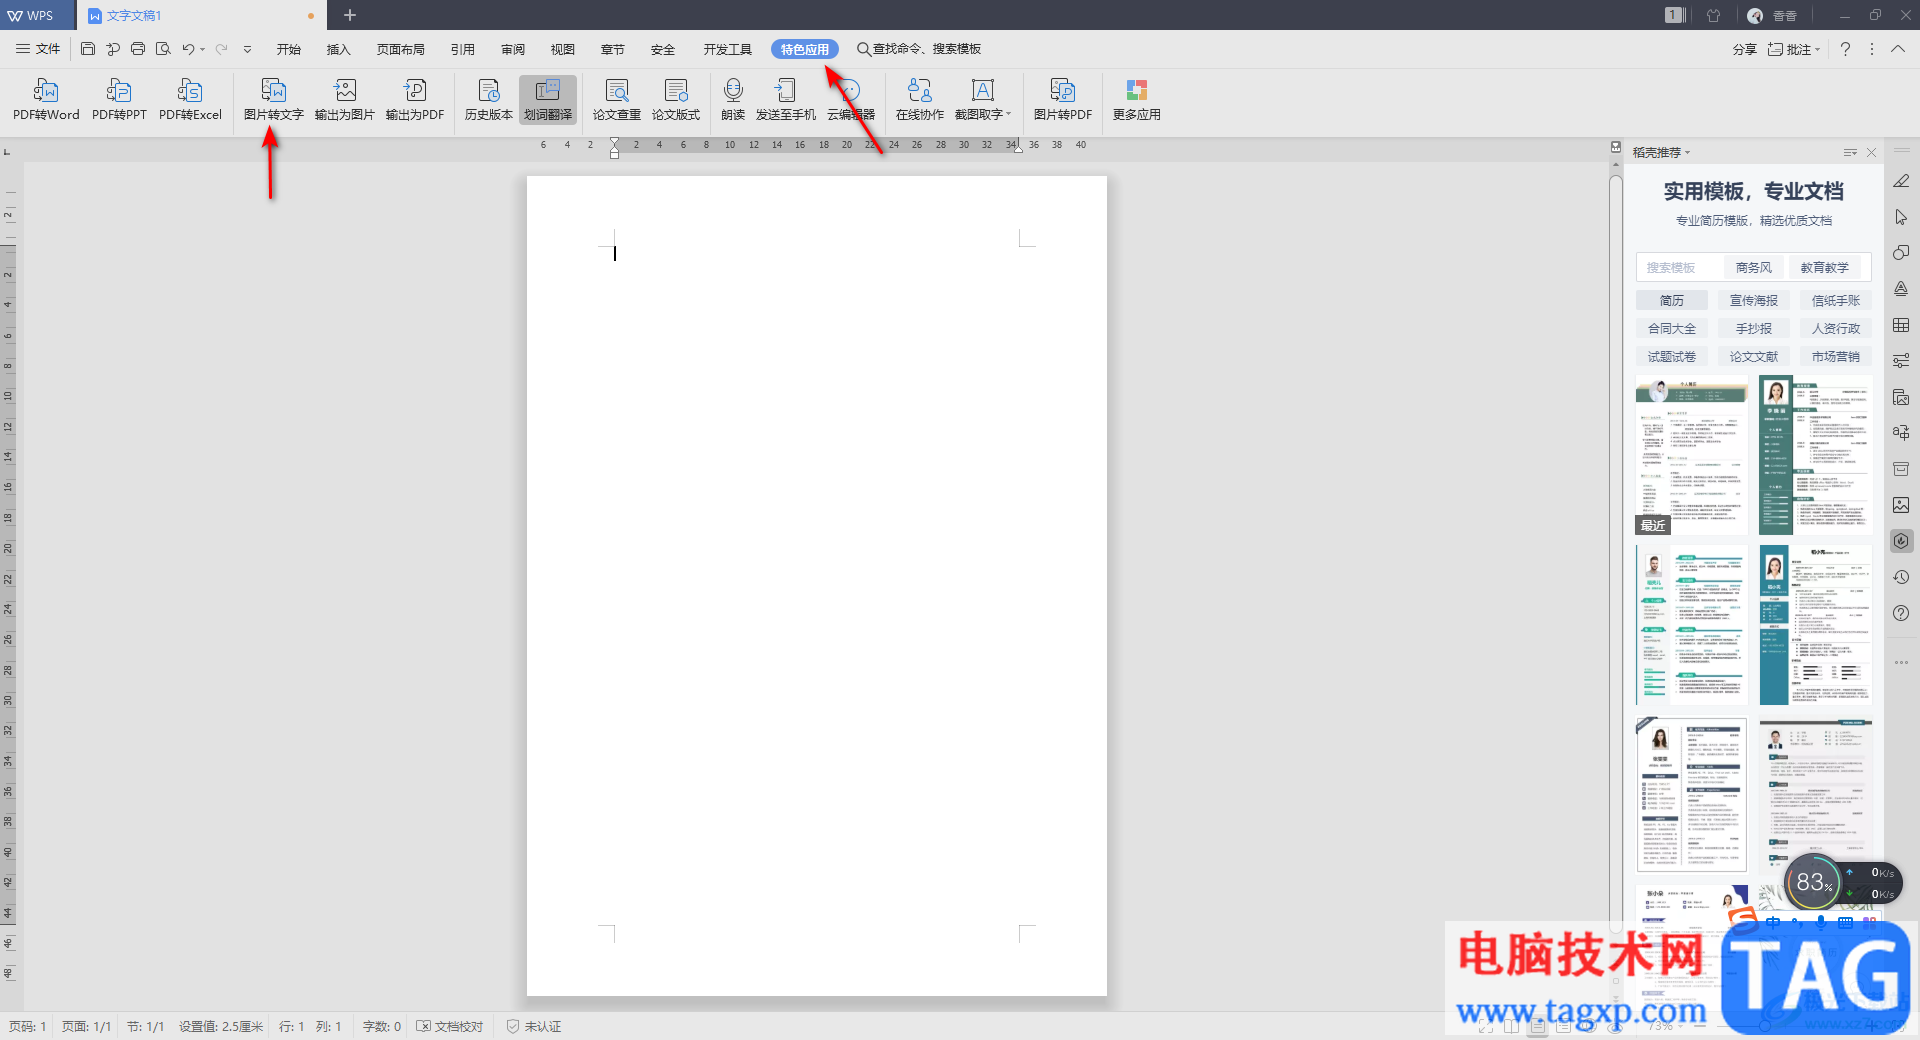The image size is (1920, 1040).
Task: Save the document with the save icon
Action: (88, 49)
